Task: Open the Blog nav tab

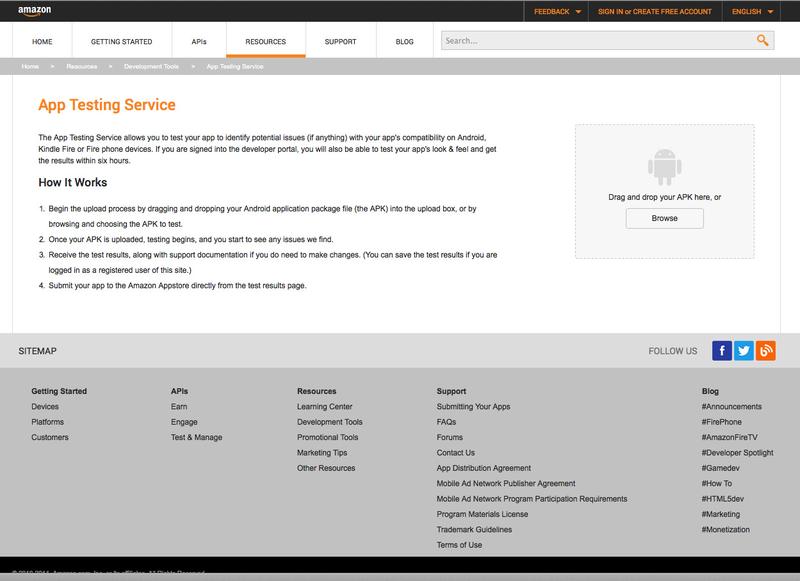Action: pyautogui.click(x=405, y=41)
